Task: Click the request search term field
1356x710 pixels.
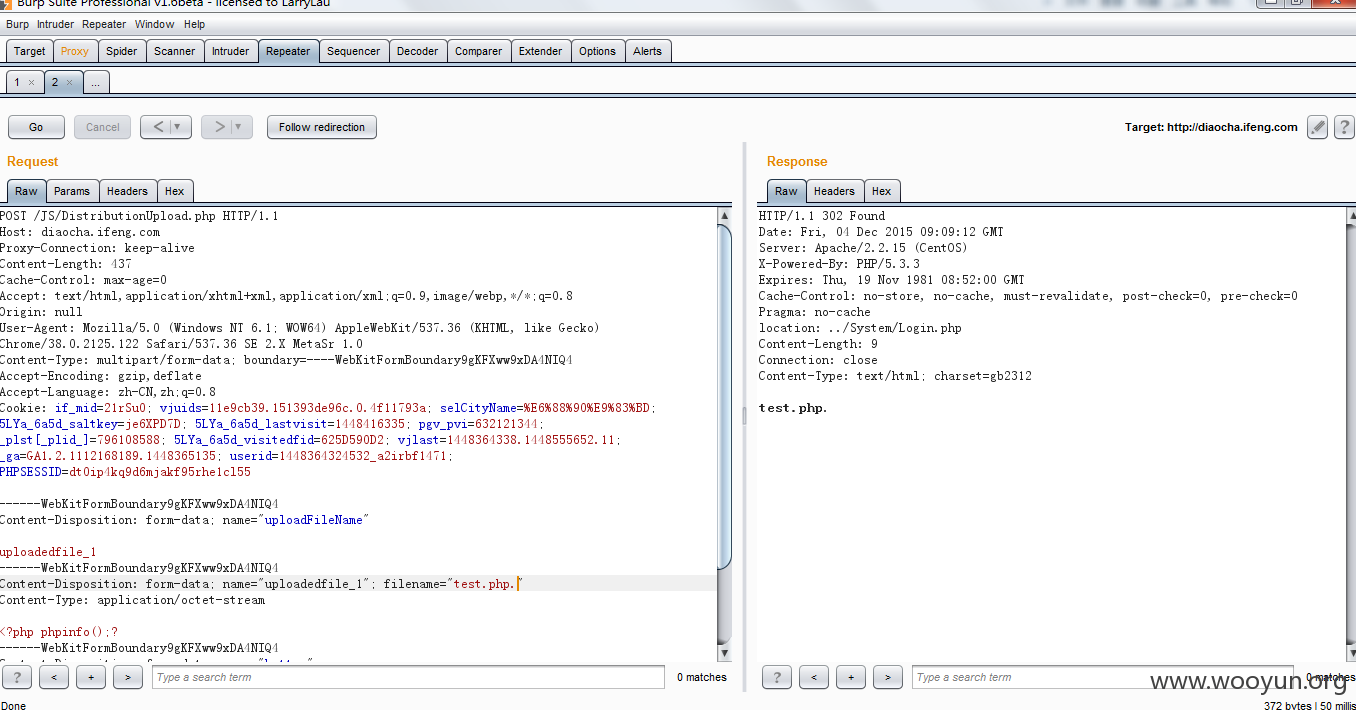Action: coord(408,677)
